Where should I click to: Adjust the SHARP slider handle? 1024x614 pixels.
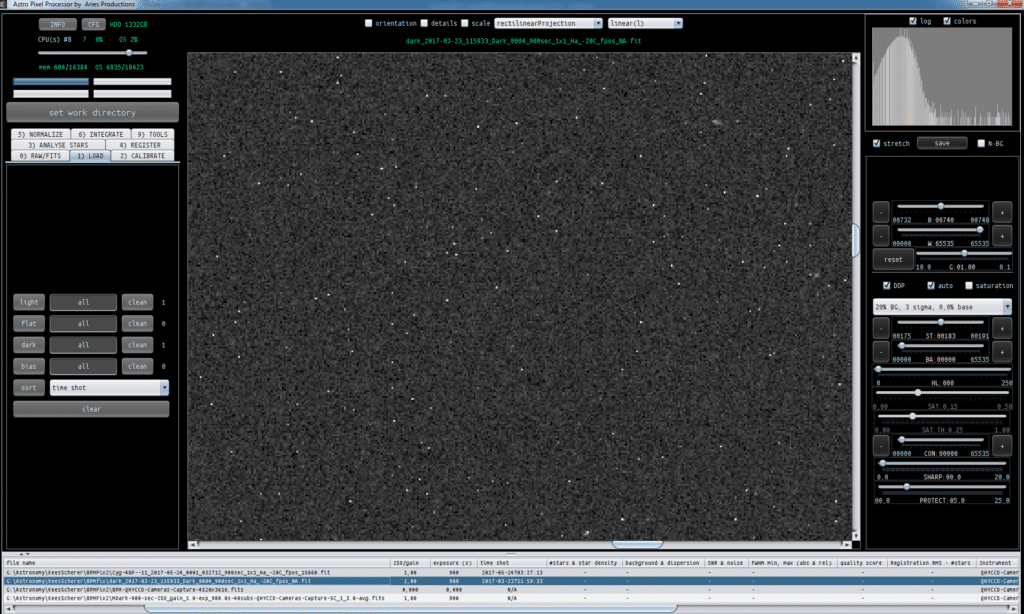point(882,463)
